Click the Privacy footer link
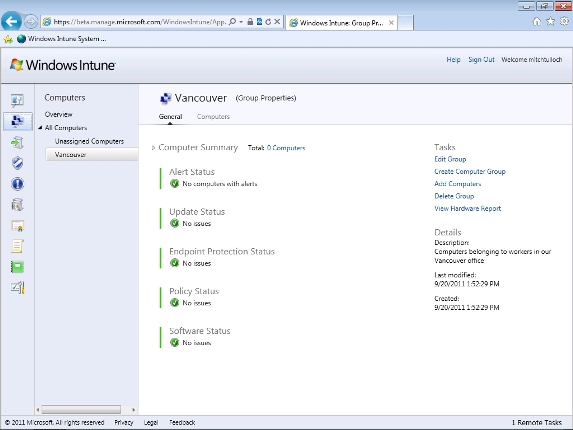 124,422
